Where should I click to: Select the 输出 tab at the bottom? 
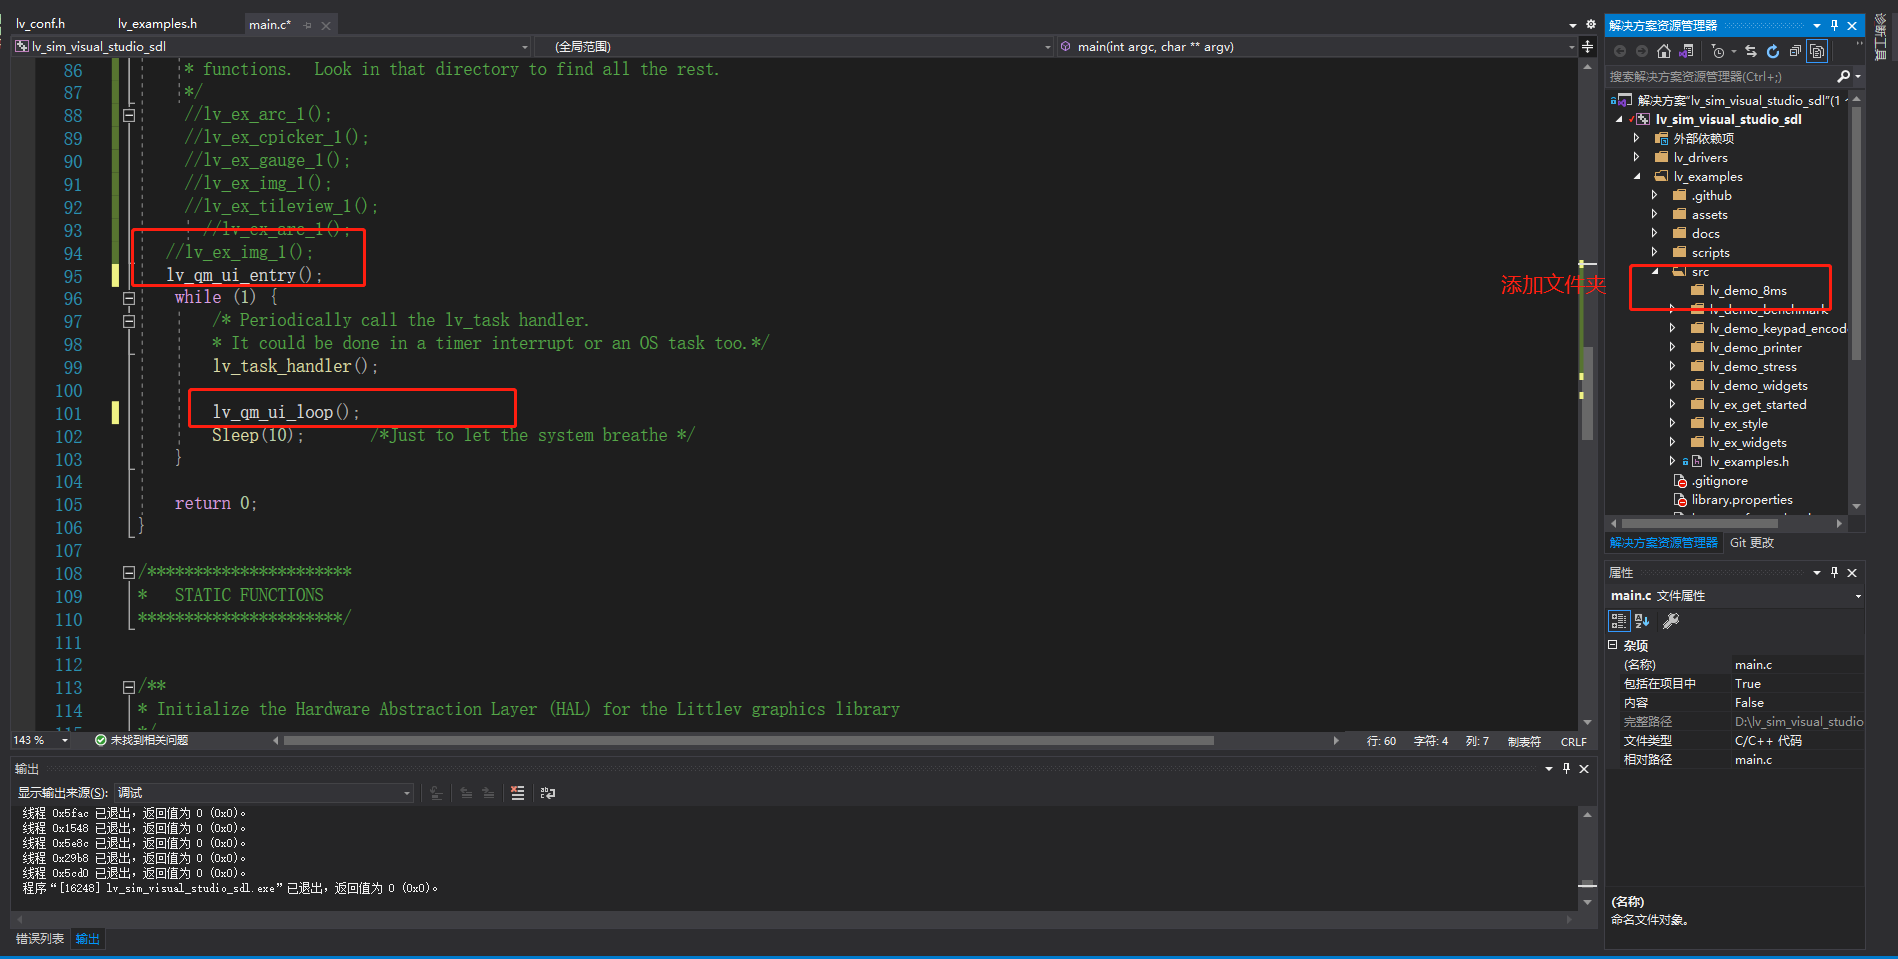coord(88,938)
